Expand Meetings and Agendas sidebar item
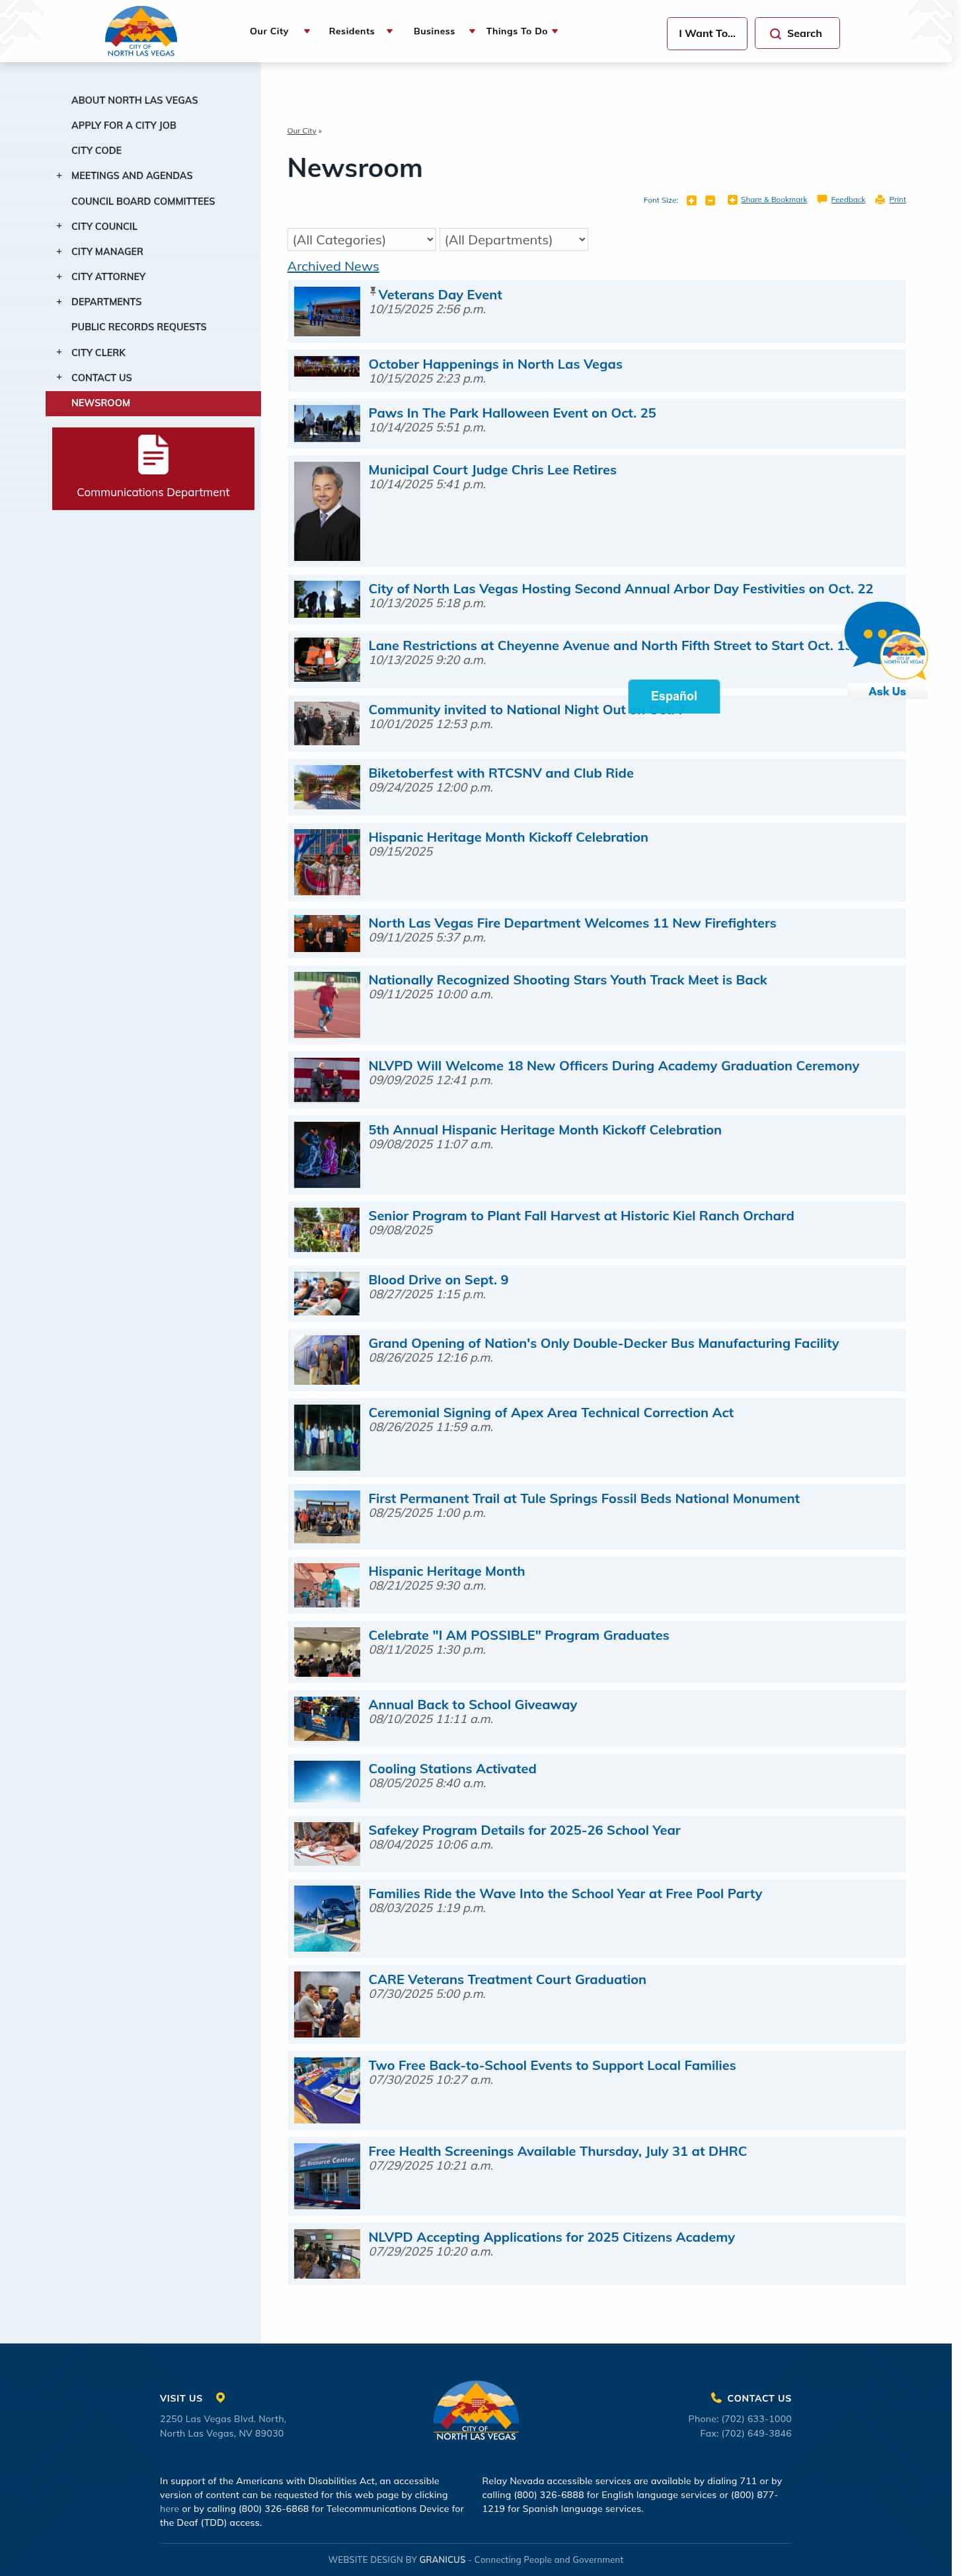 point(59,176)
